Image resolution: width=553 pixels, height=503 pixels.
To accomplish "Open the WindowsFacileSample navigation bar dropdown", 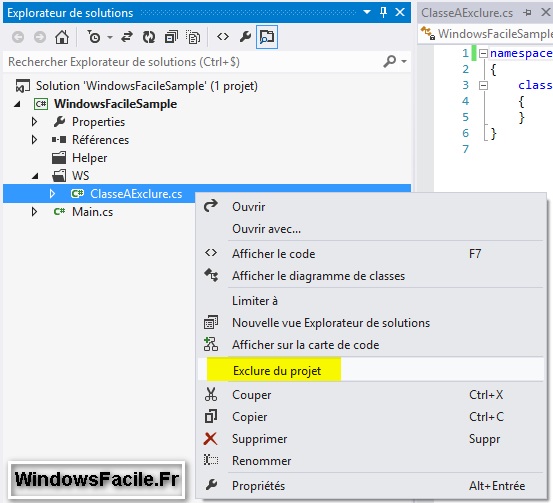I will pyautogui.click(x=486, y=34).
